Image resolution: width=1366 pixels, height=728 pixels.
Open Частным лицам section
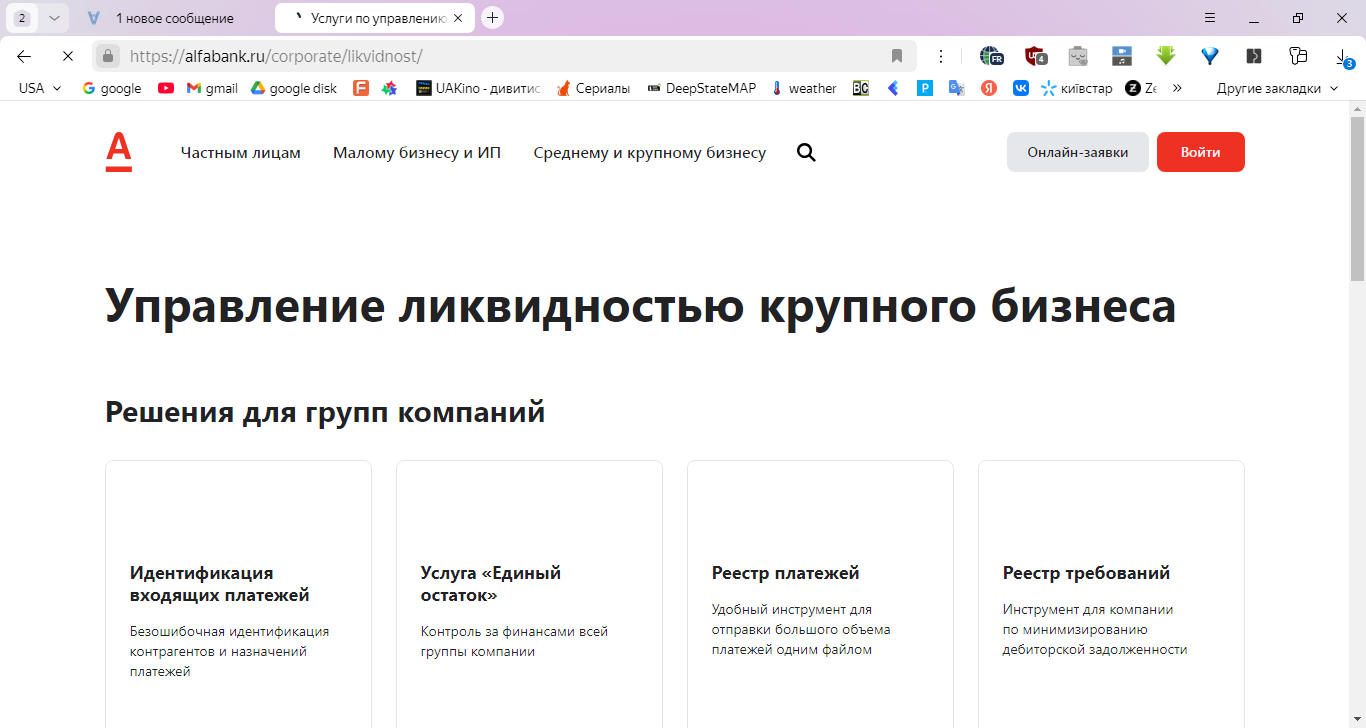coord(240,153)
